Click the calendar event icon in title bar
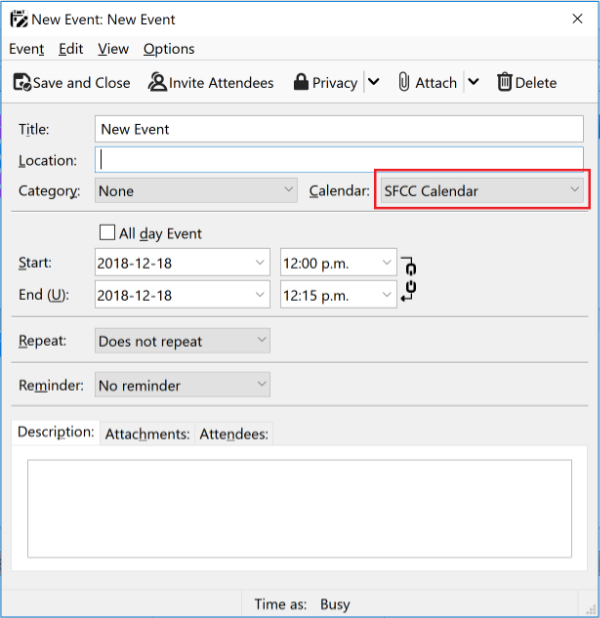Image resolution: width=600 pixels, height=618 pixels. (x=17, y=18)
